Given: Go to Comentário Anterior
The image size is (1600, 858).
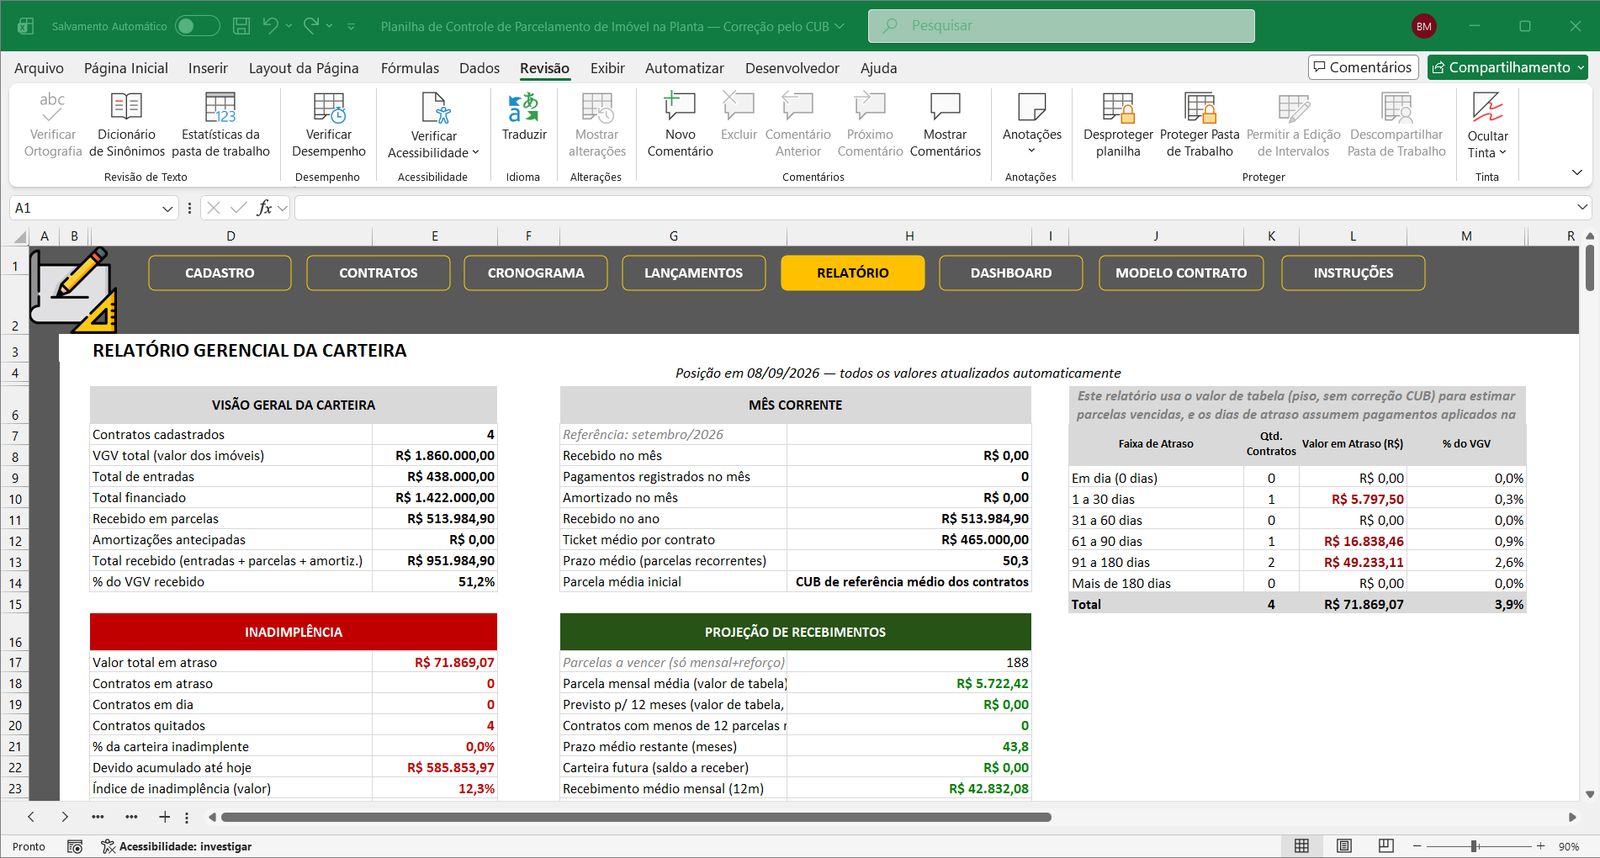Looking at the screenshot, I should pyautogui.click(x=798, y=124).
